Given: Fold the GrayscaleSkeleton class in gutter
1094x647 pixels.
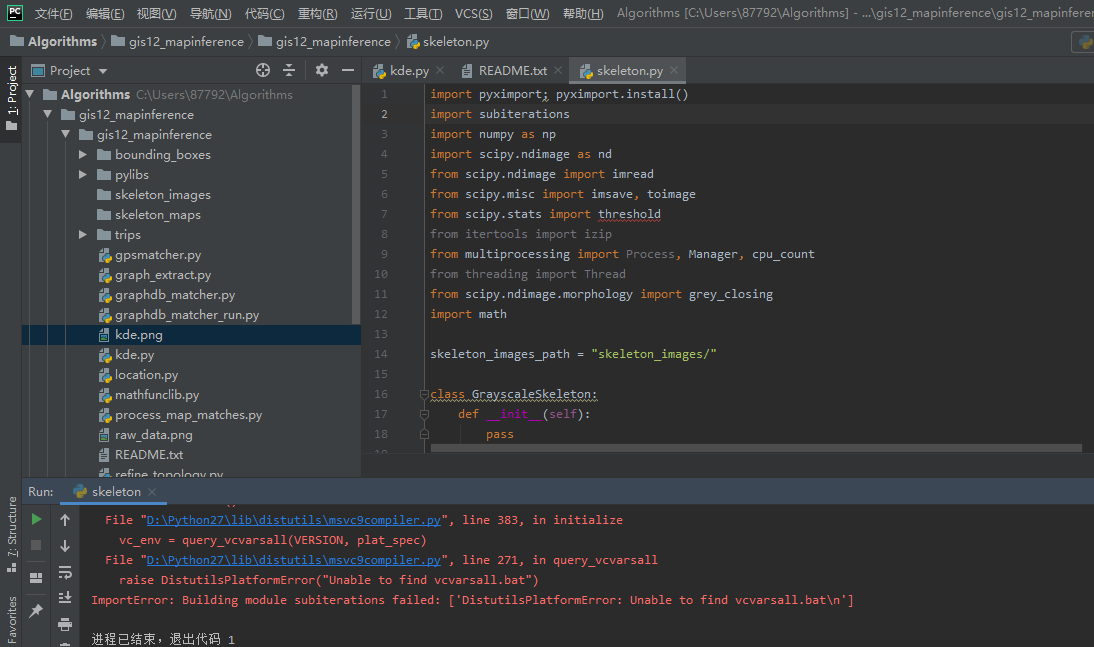Looking at the screenshot, I should pos(424,394).
